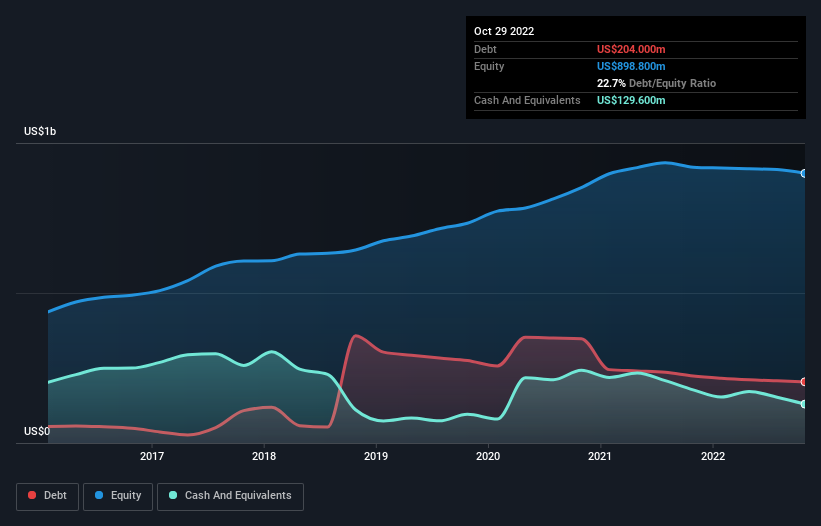The width and height of the screenshot is (821, 526).
Task: Click the US$1b y-axis label
Action: [40, 131]
